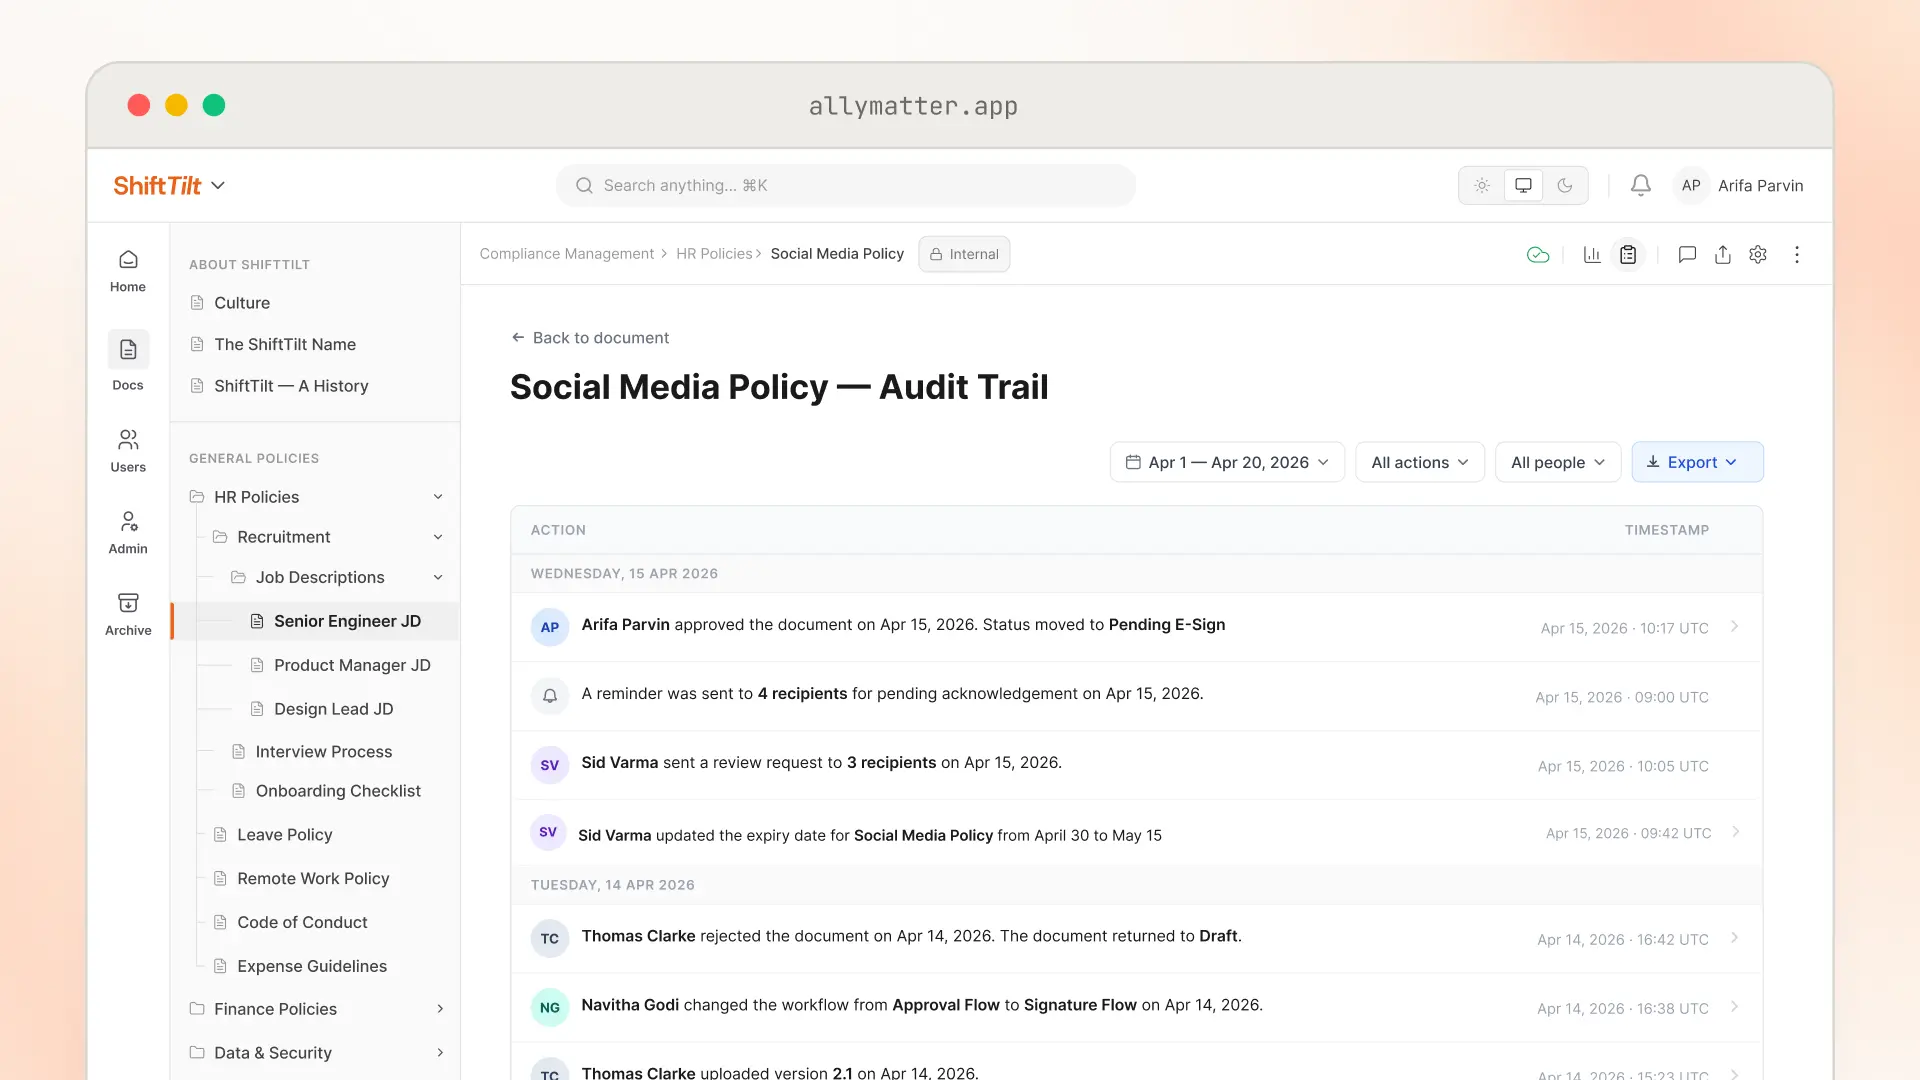Select system display theme mode
The height and width of the screenshot is (1080, 1920).
pos(1523,185)
